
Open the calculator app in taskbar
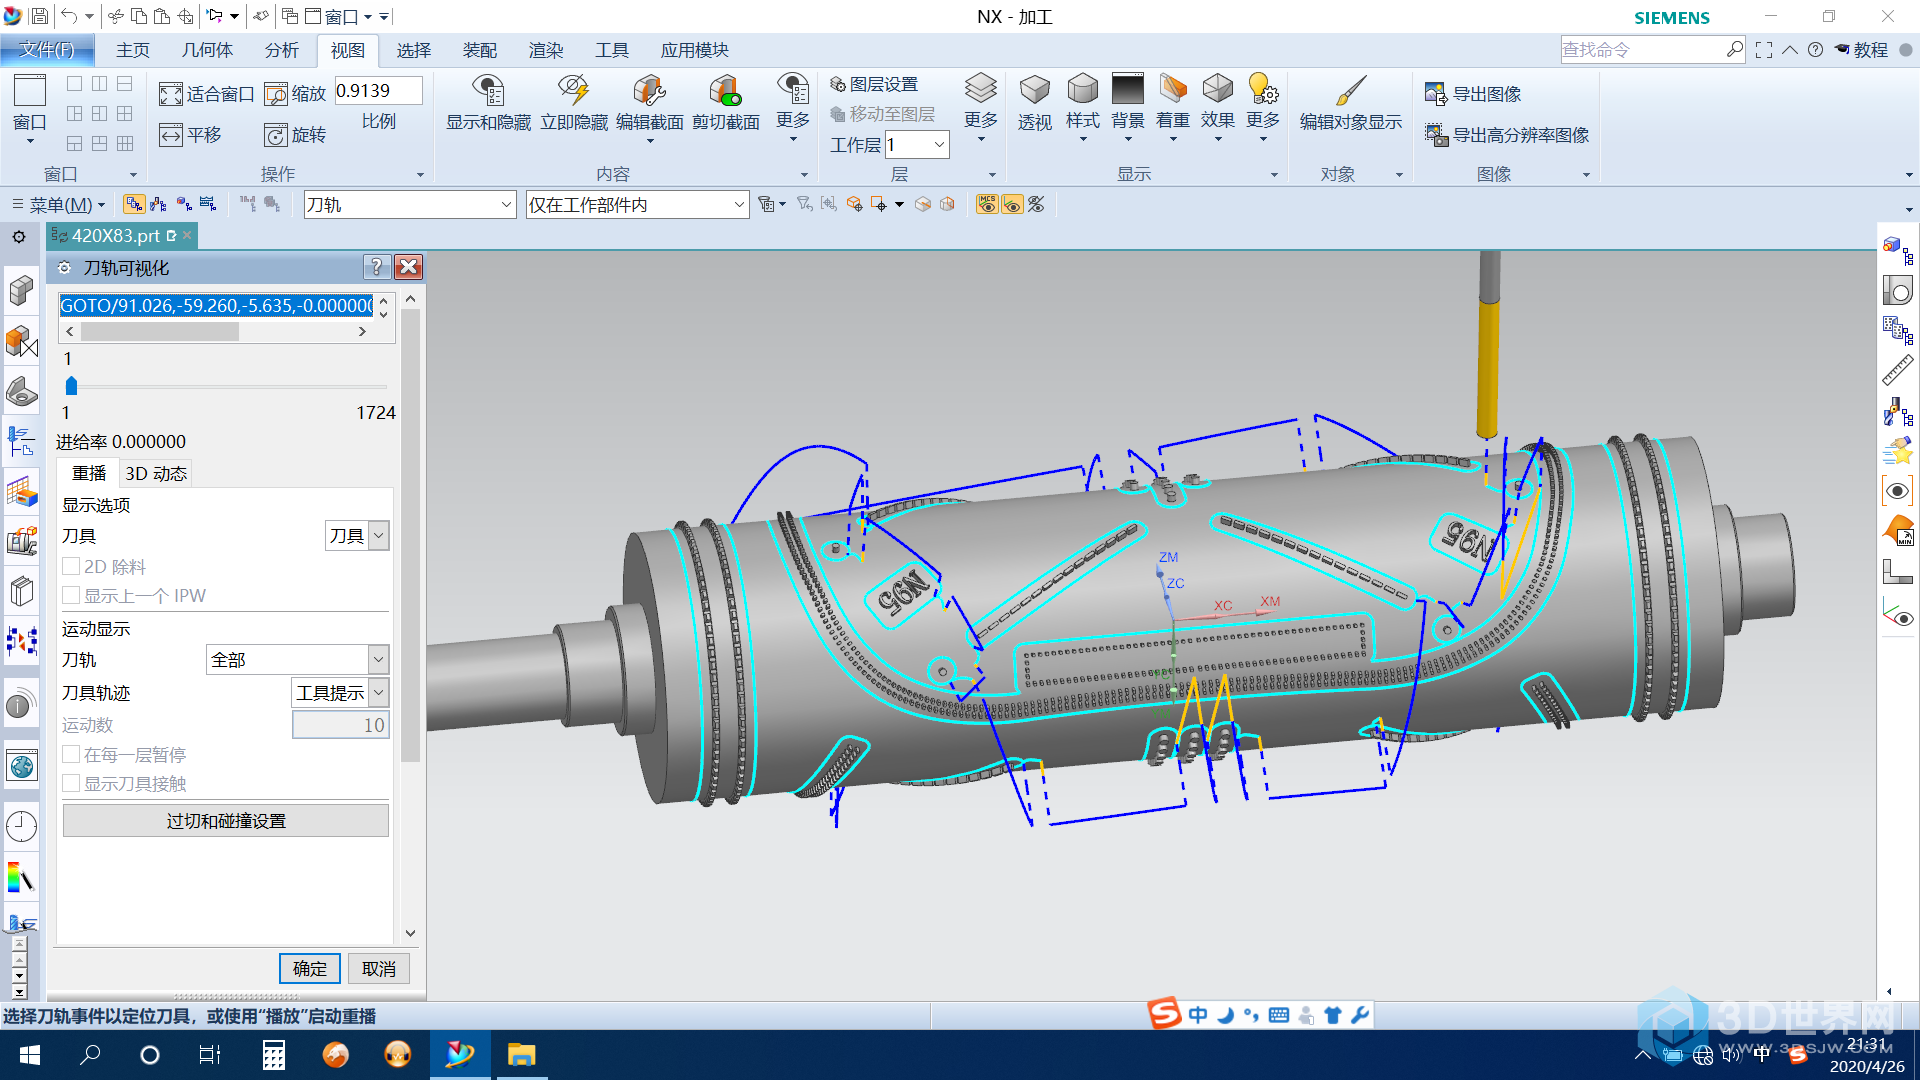[273, 1055]
